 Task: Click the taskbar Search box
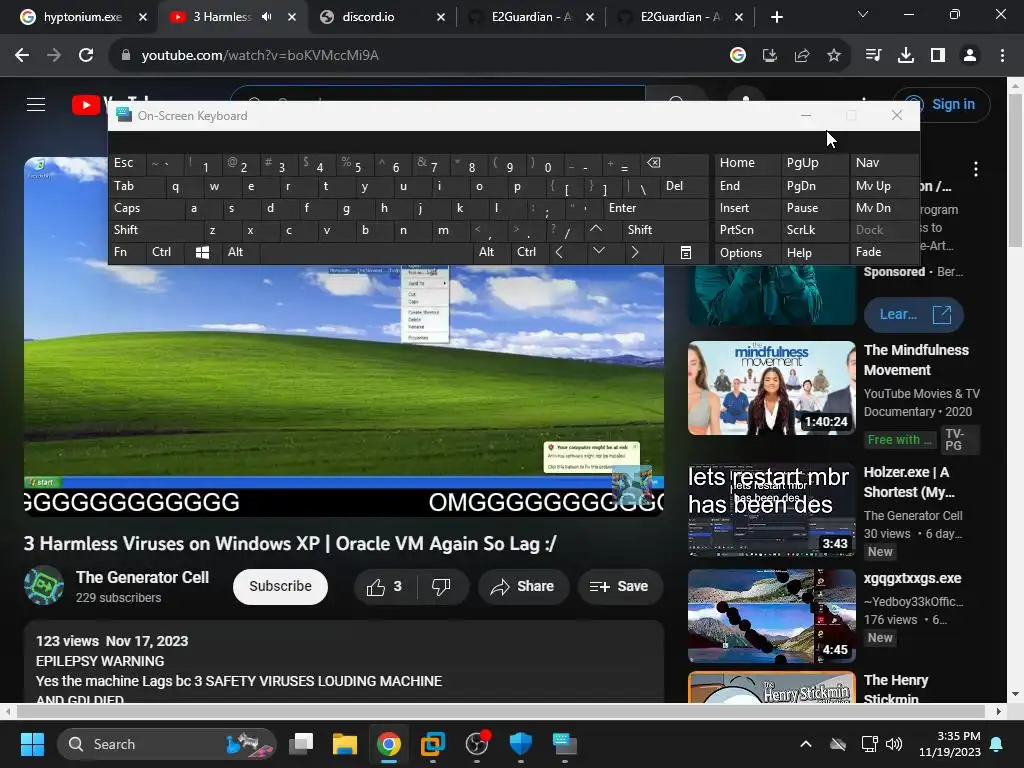pos(167,744)
